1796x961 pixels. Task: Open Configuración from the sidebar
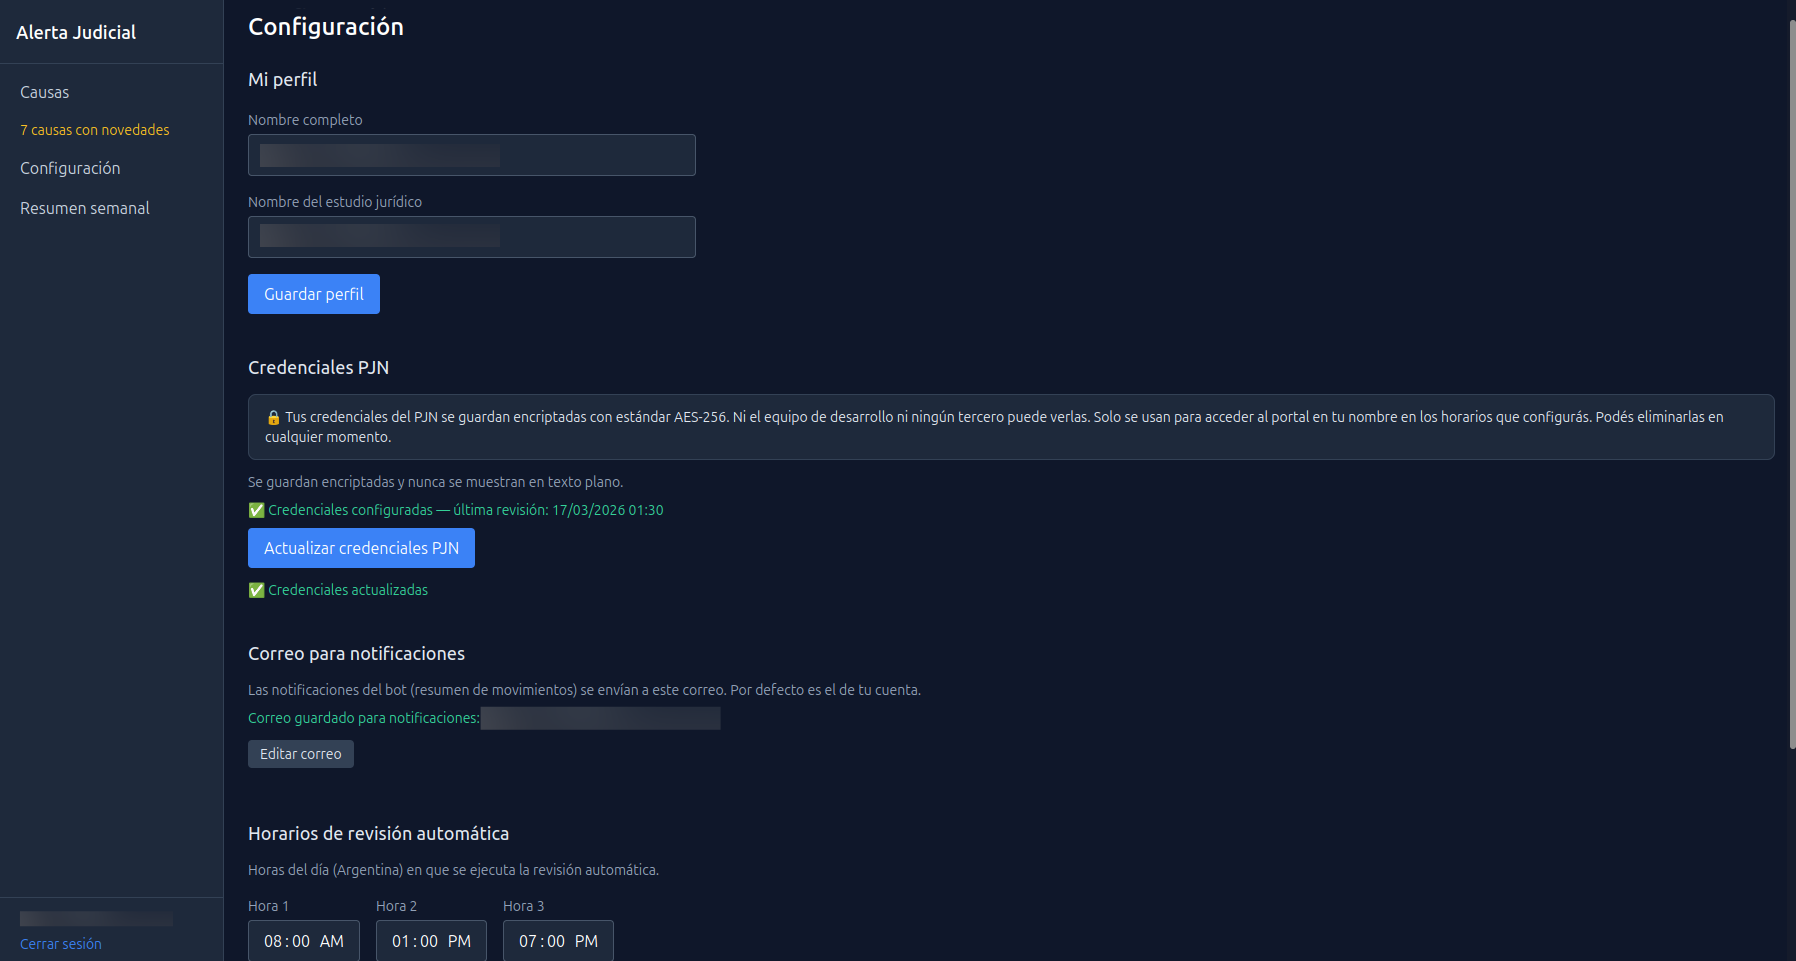(x=69, y=168)
